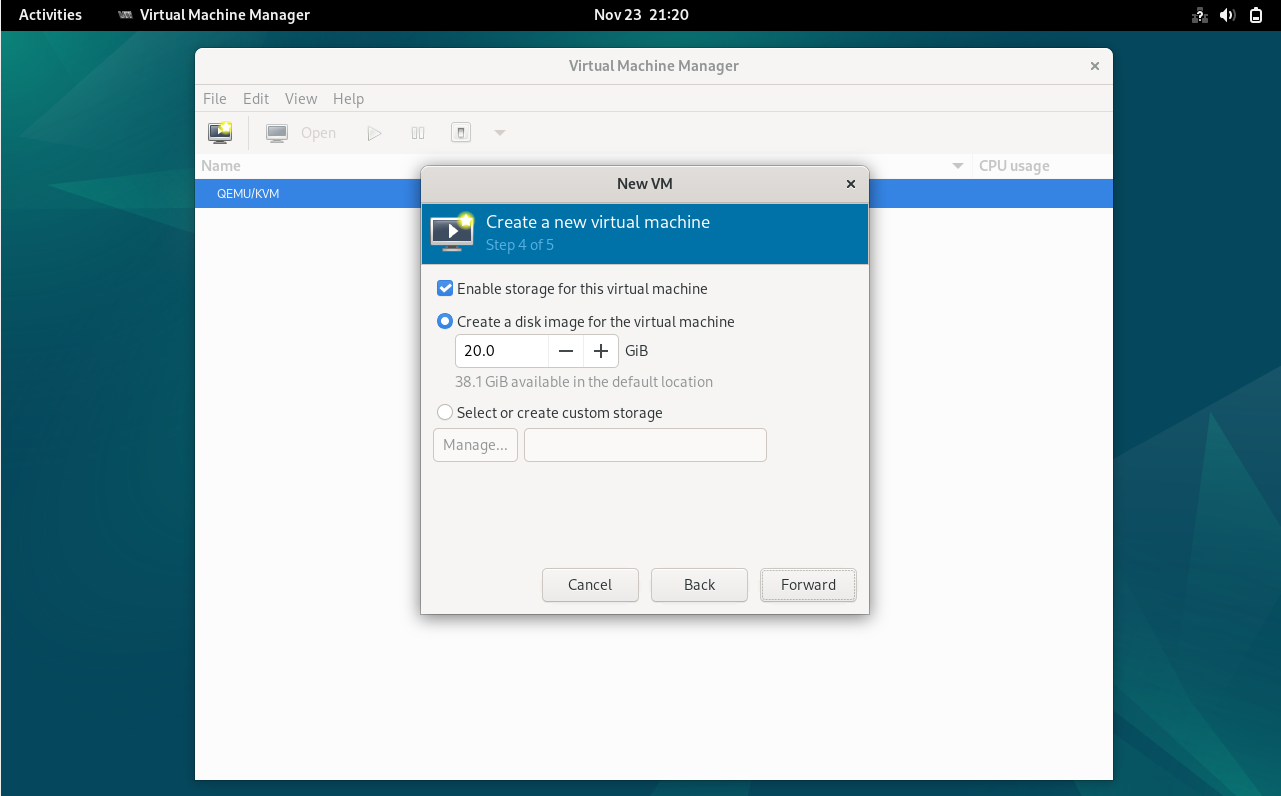Click the Run play toolbar icon

tap(374, 133)
